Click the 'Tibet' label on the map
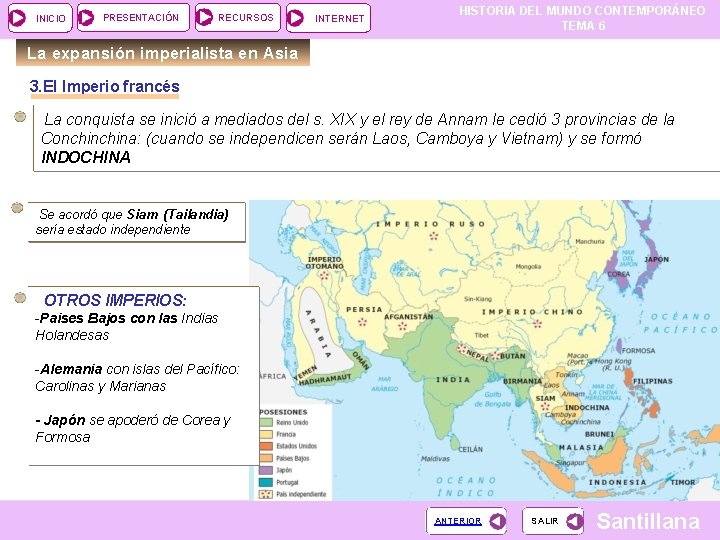 click(482, 335)
